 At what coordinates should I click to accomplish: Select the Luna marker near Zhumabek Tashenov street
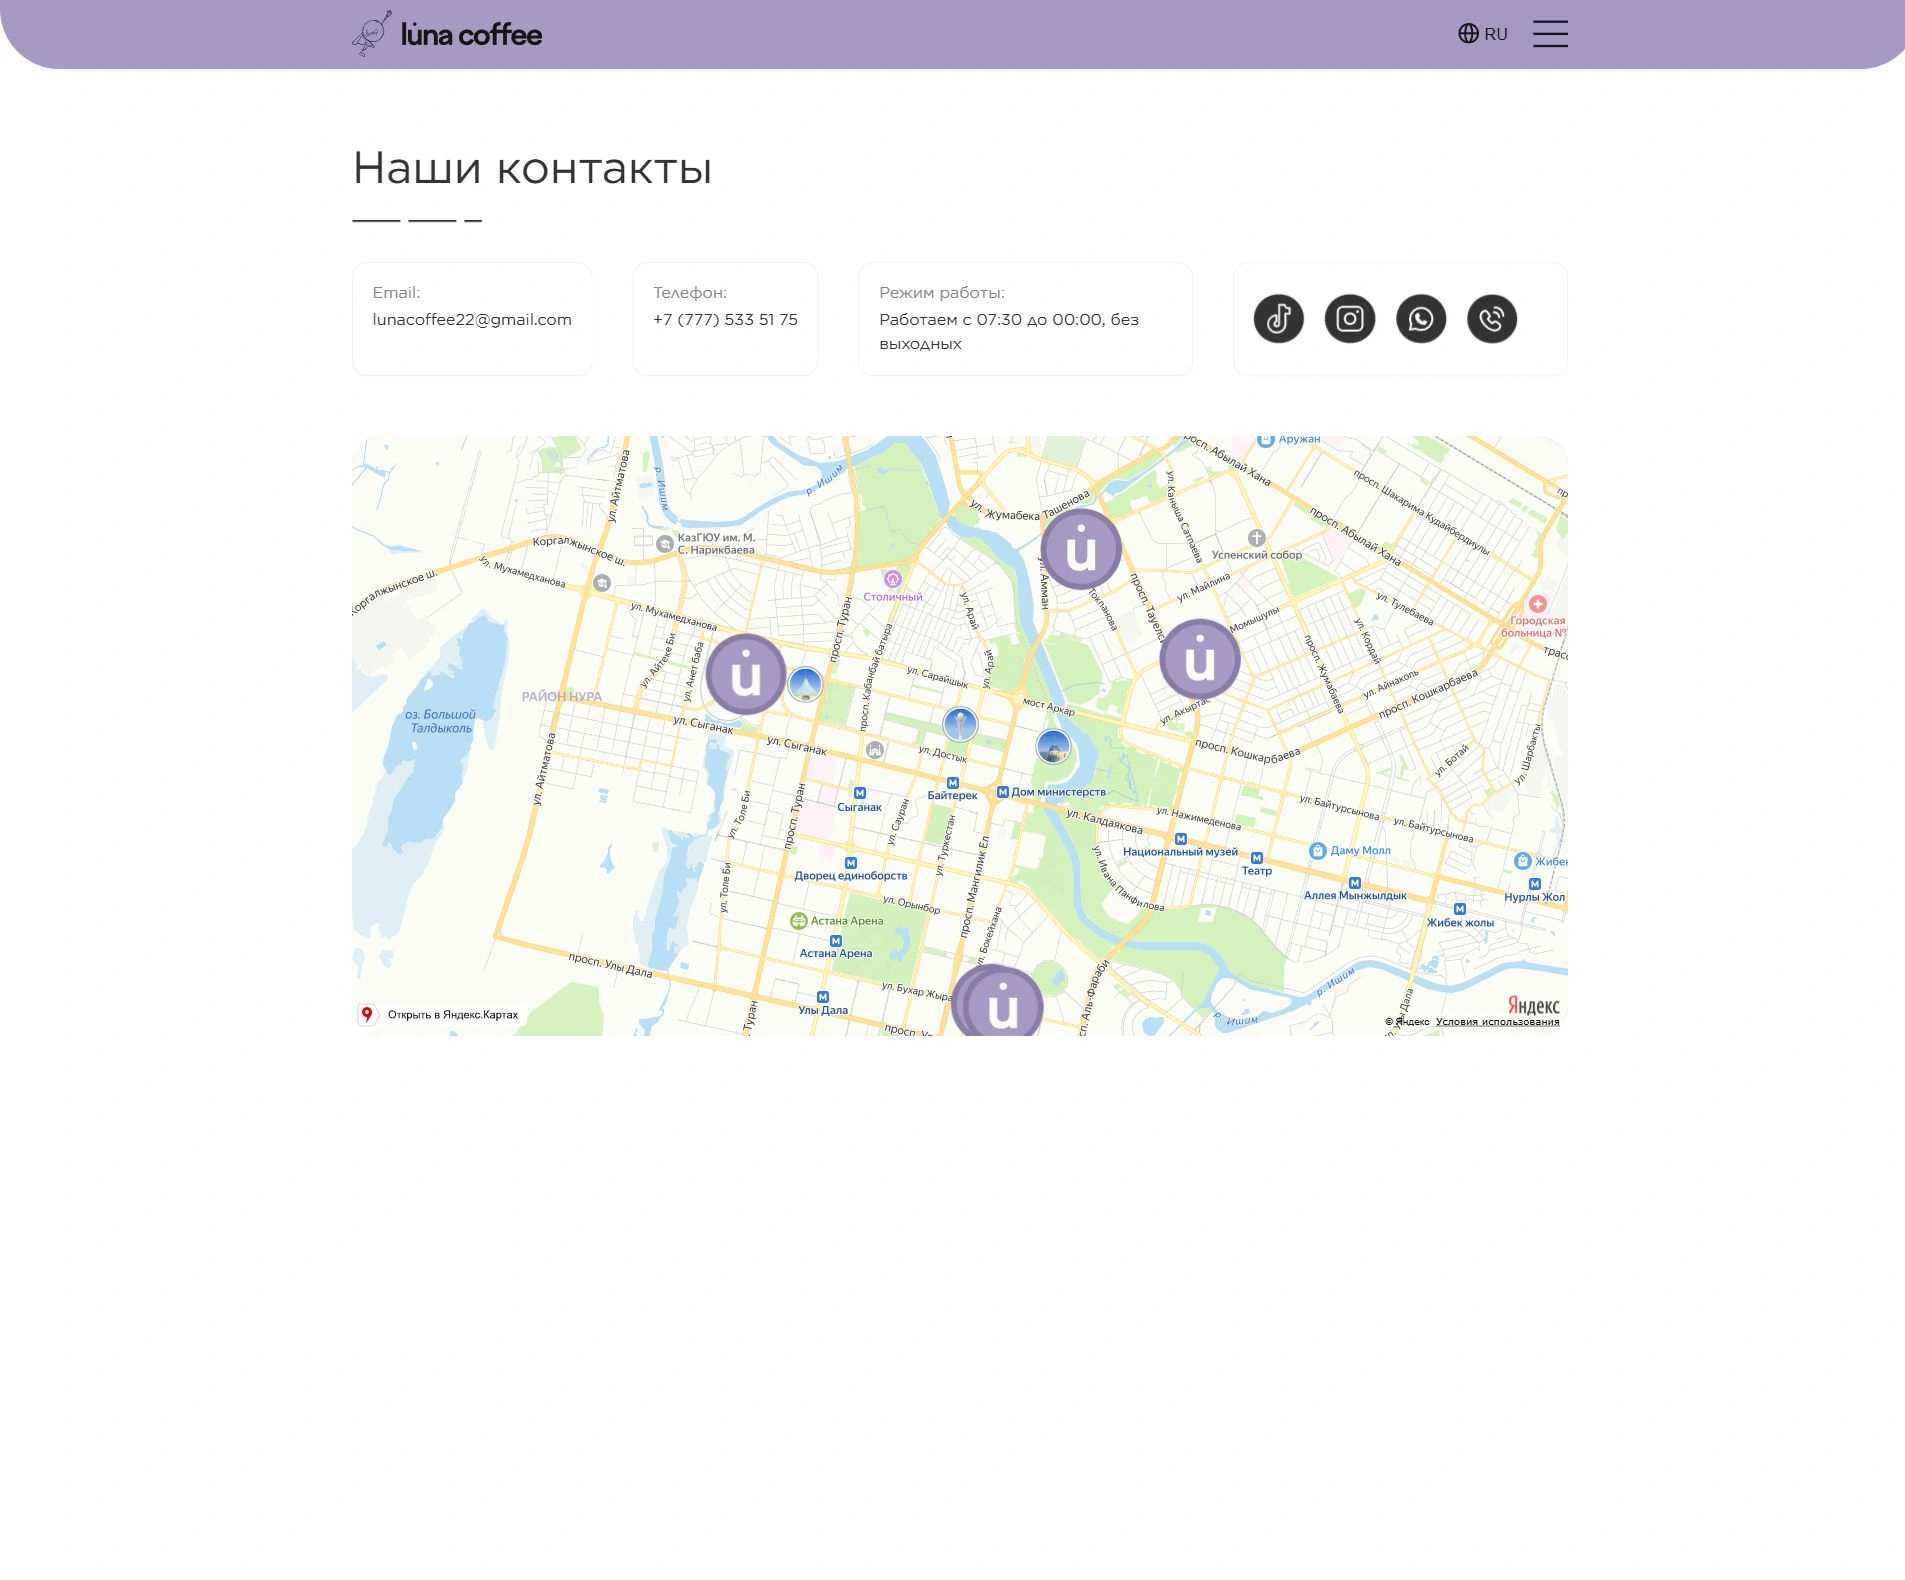point(1080,550)
